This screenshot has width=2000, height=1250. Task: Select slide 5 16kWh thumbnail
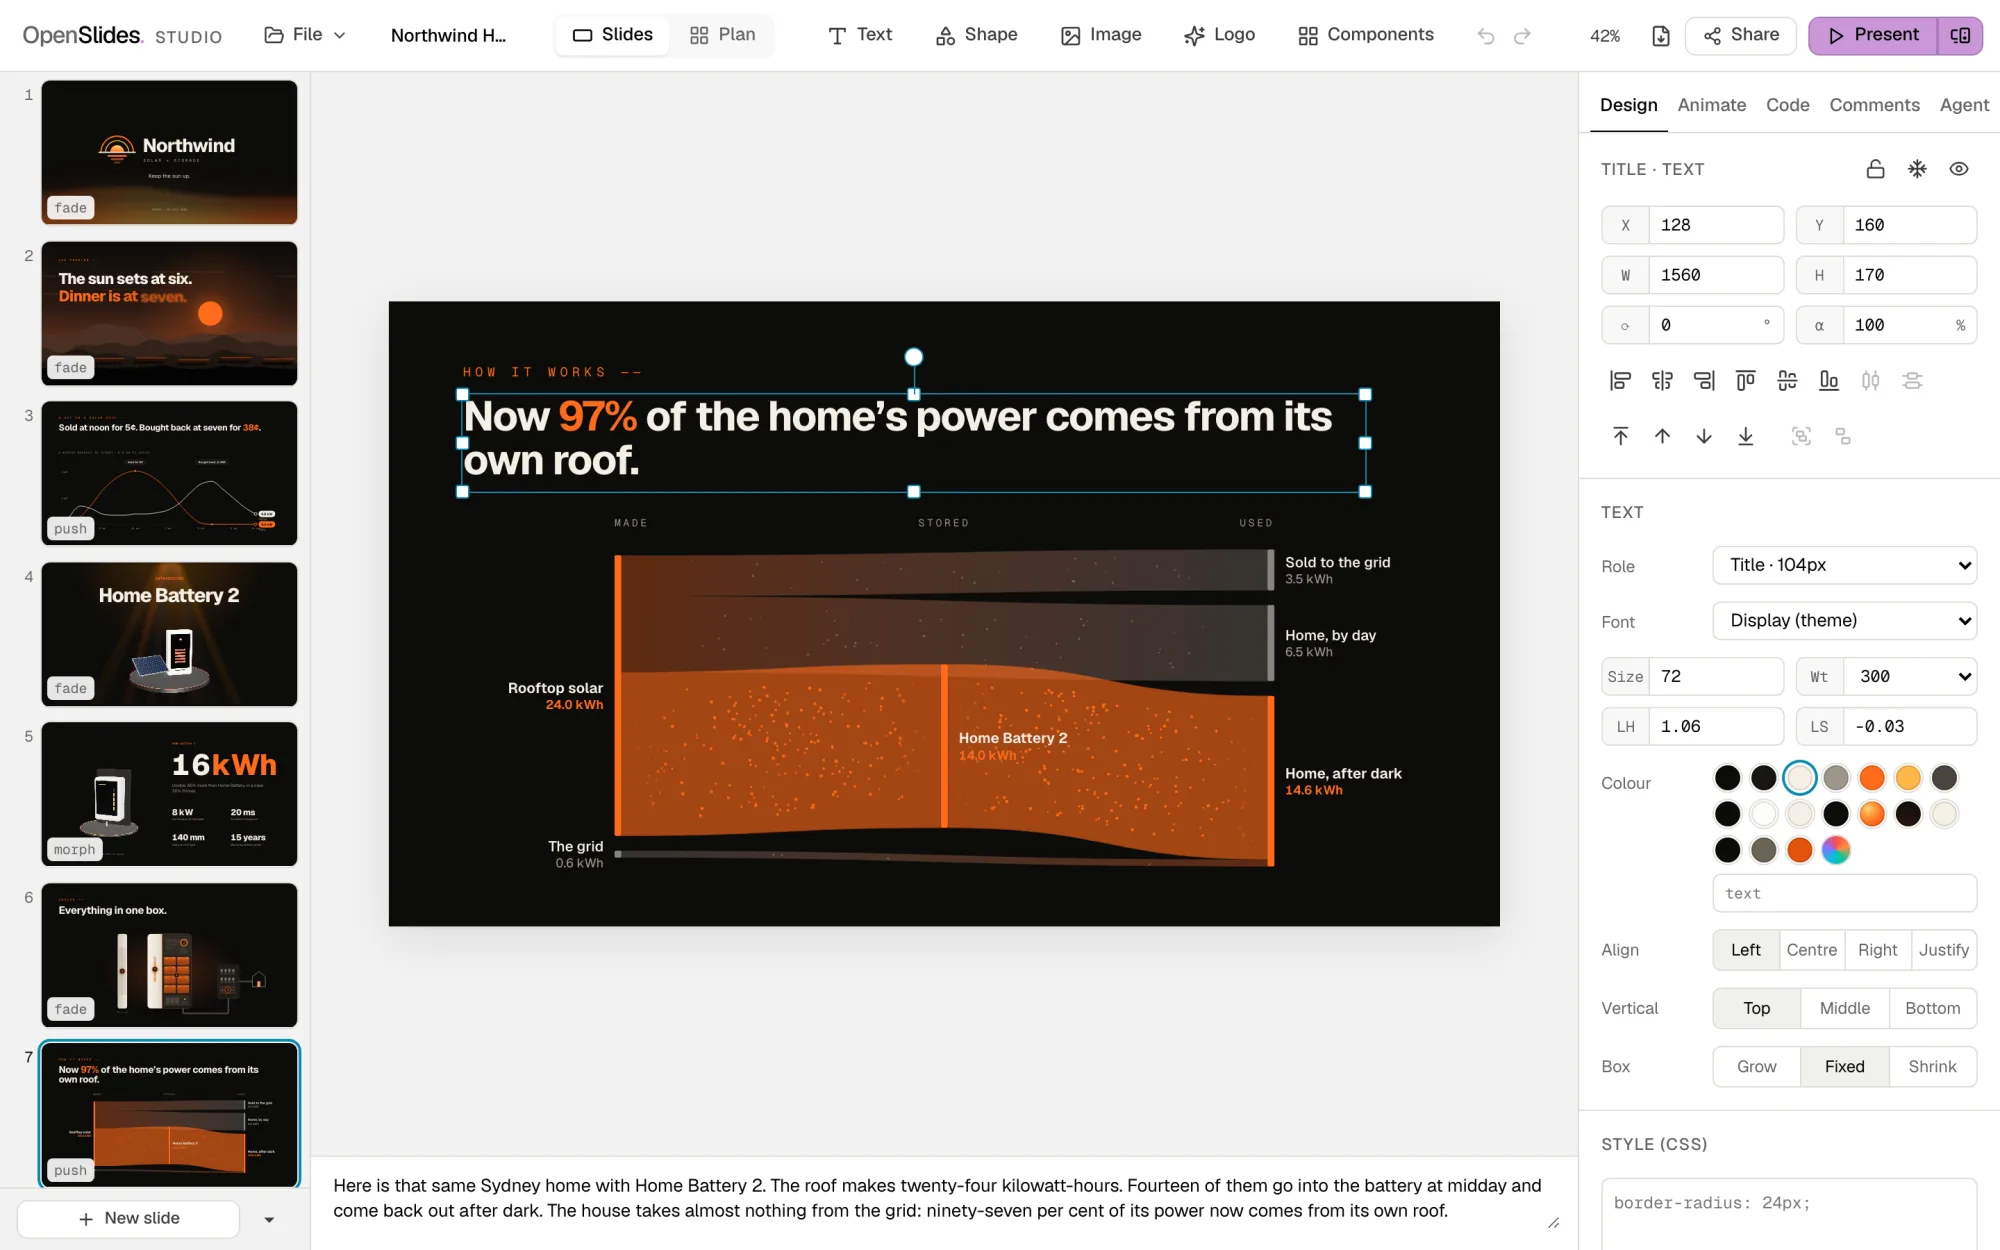point(169,794)
